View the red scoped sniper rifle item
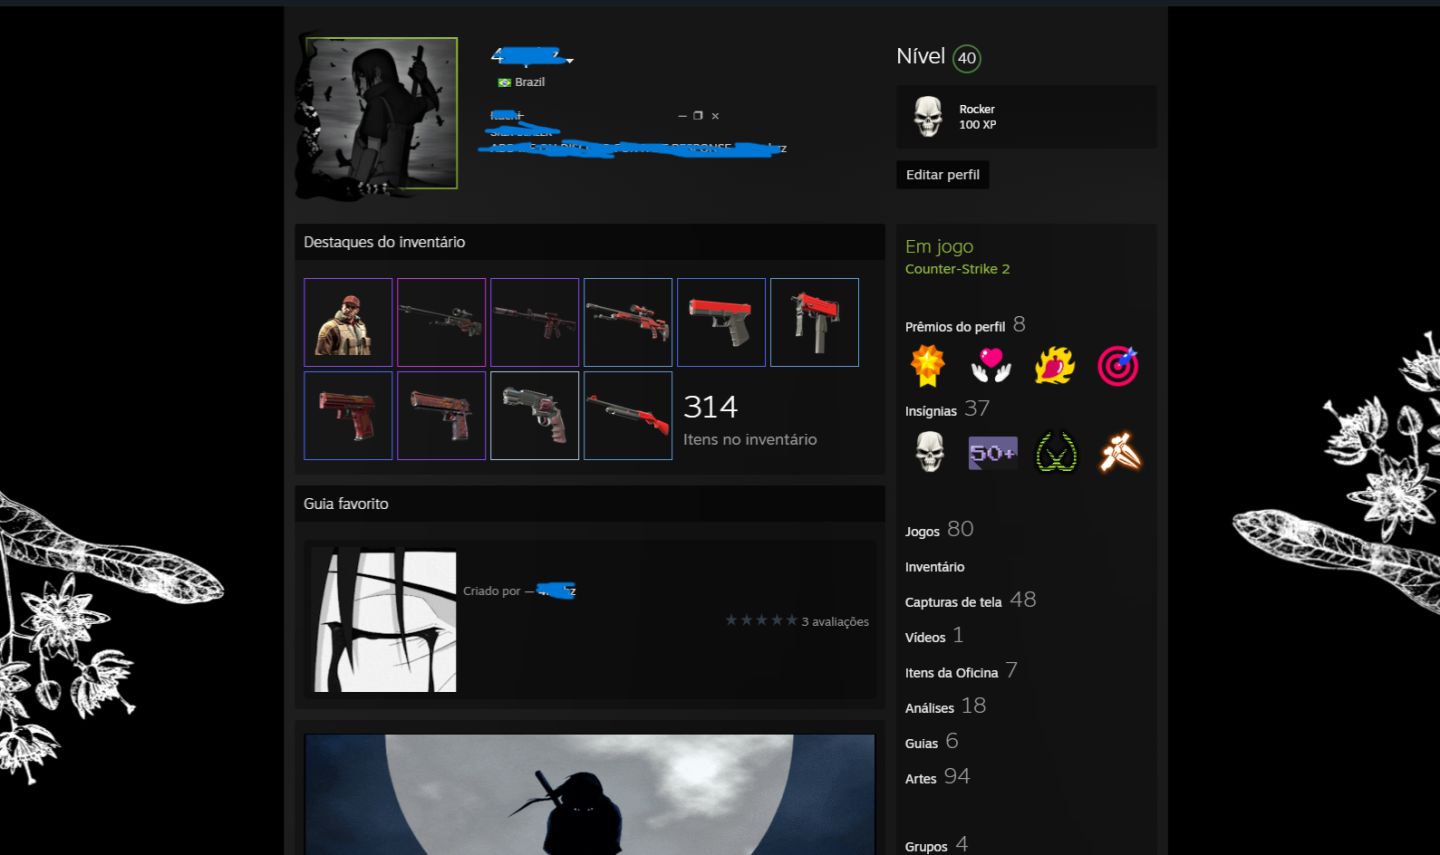This screenshot has height=855, width=1440. (x=628, y=322)
